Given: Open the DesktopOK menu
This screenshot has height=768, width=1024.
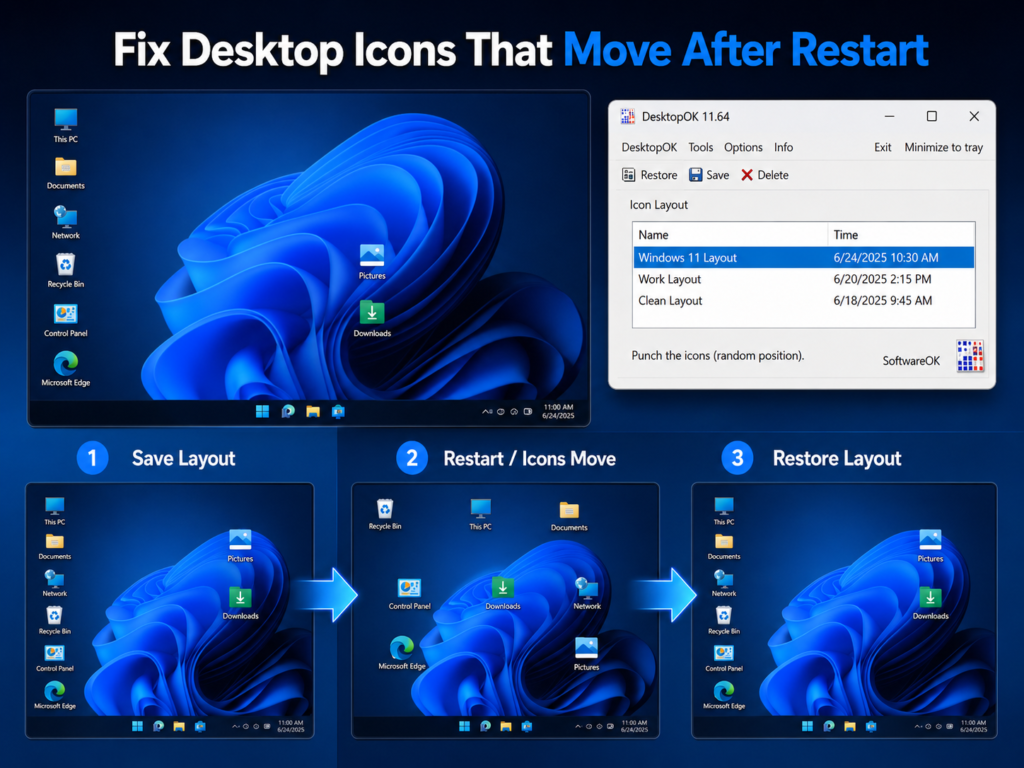Looking at the screenshot, I should point(649,148).
